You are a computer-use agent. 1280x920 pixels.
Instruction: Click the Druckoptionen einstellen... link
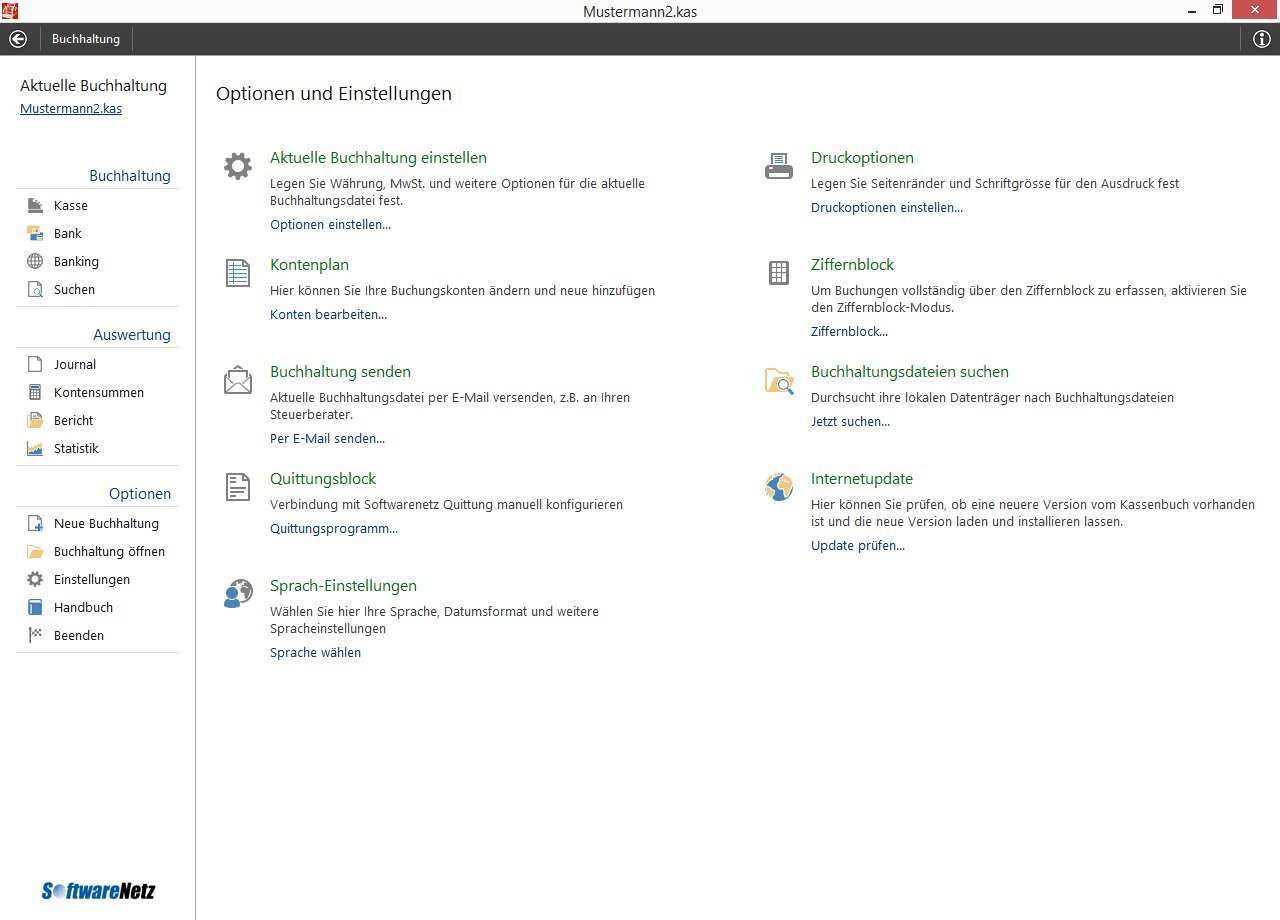(x=887, y=207)
